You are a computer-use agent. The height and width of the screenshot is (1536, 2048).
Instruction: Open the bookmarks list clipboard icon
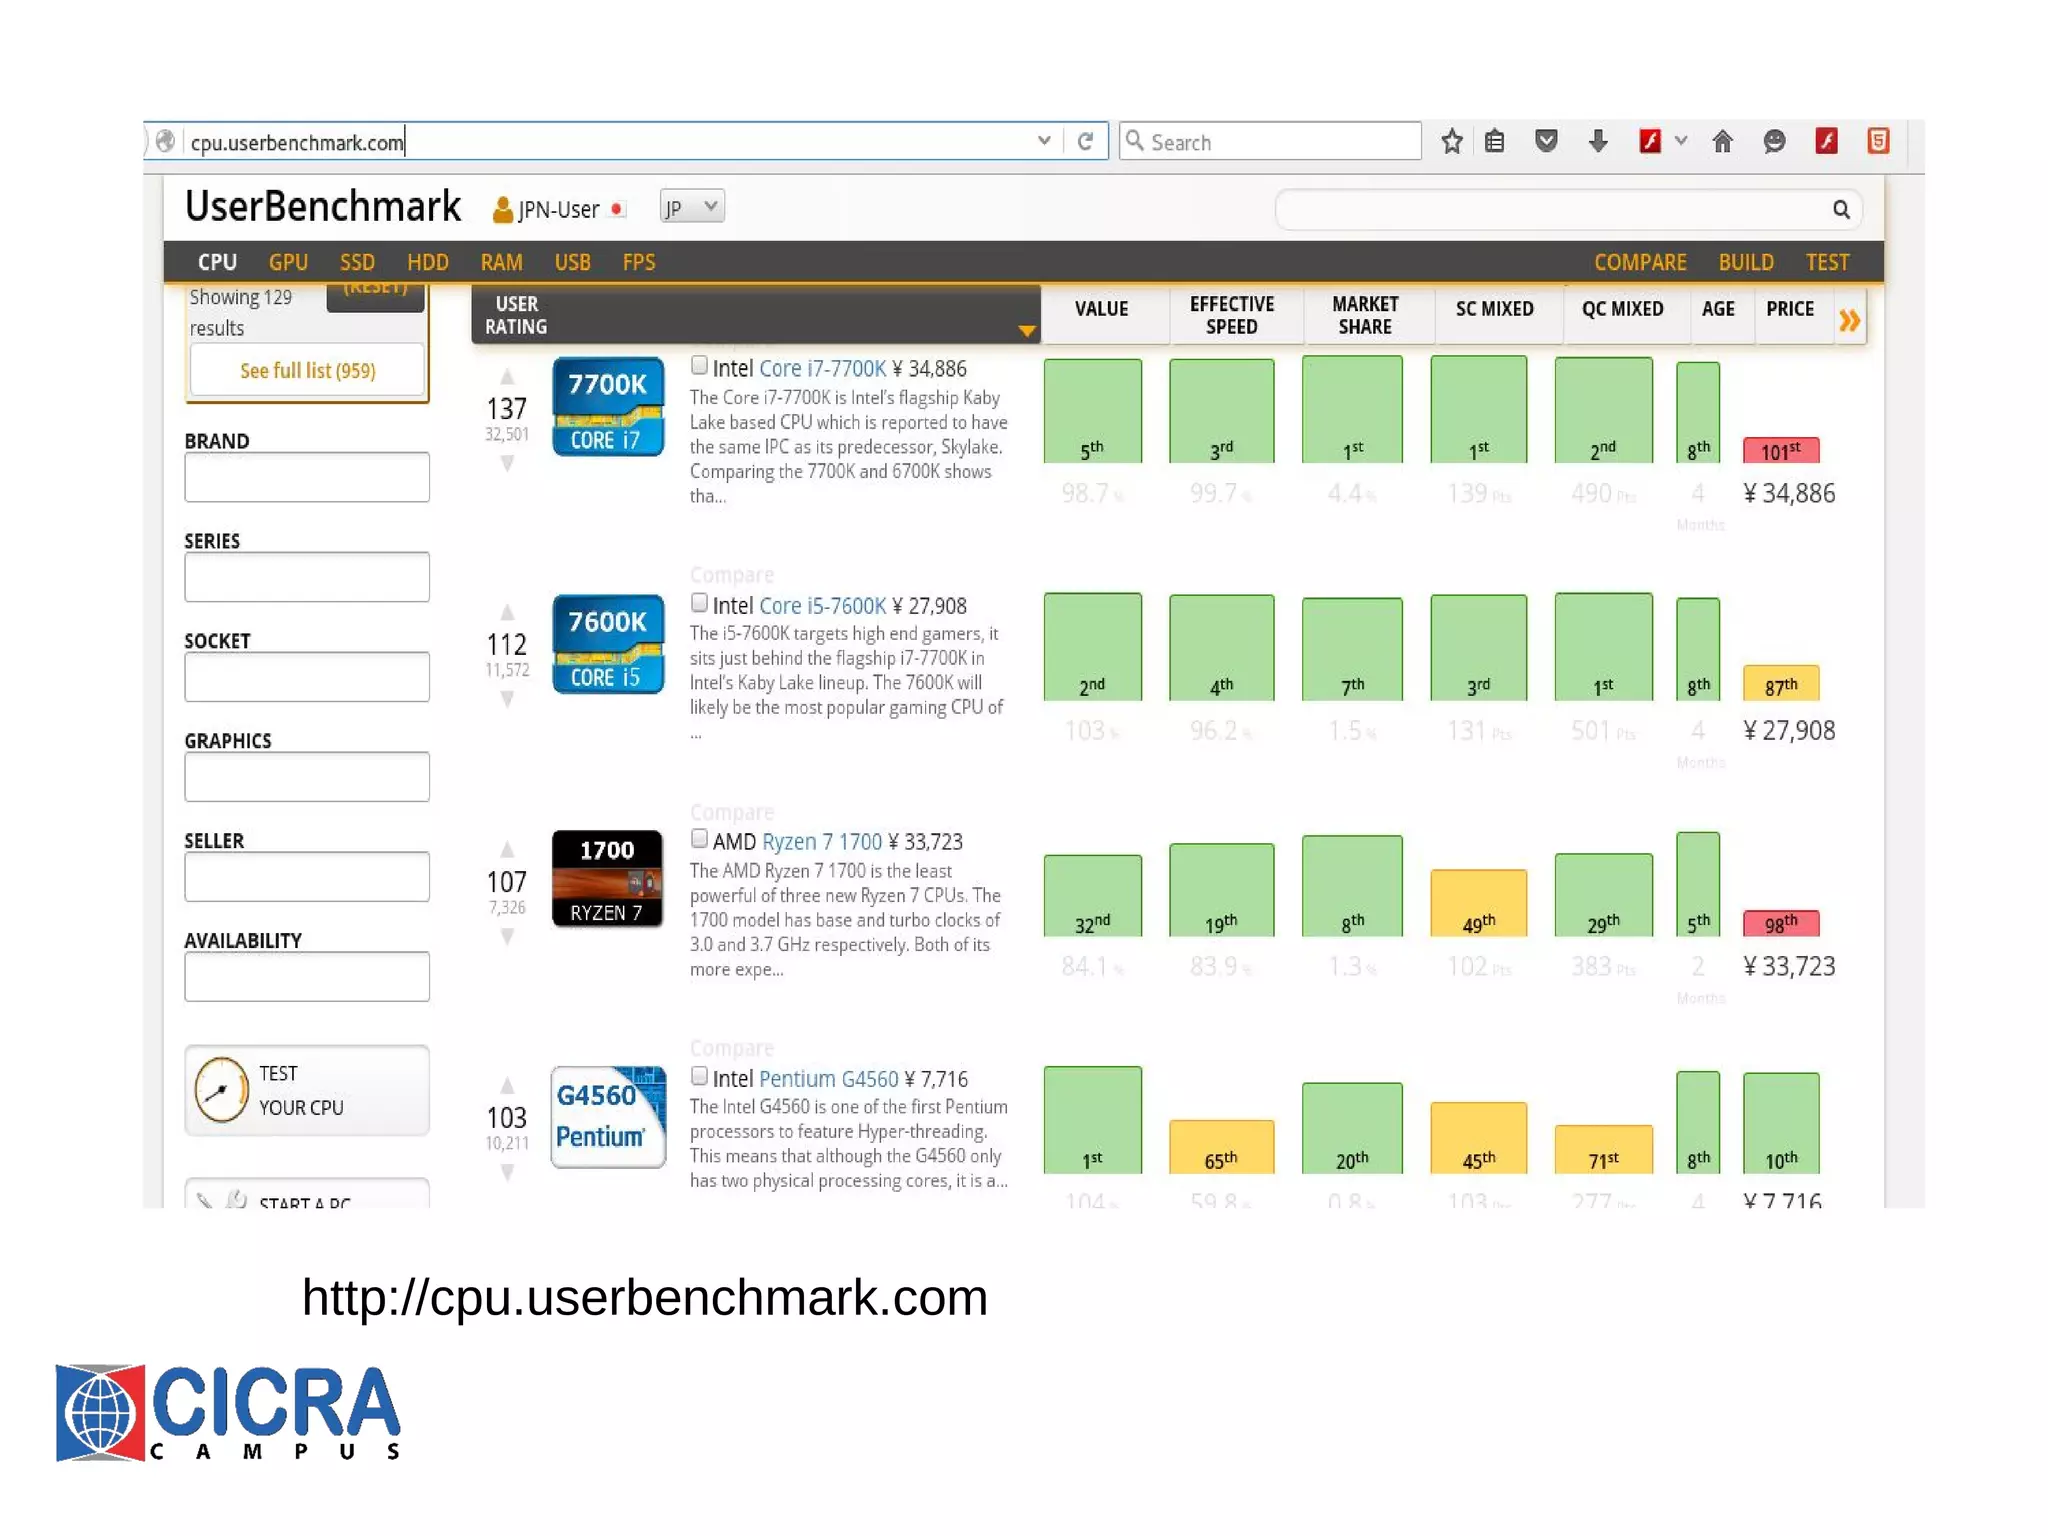click(1494, 142)
